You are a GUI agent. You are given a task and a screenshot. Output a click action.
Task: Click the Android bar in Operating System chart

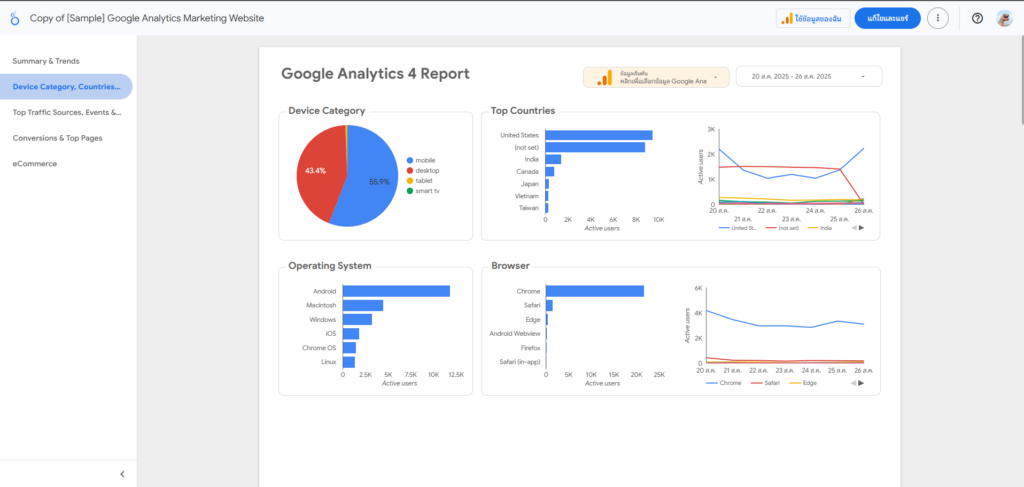[x=396, y=291]
